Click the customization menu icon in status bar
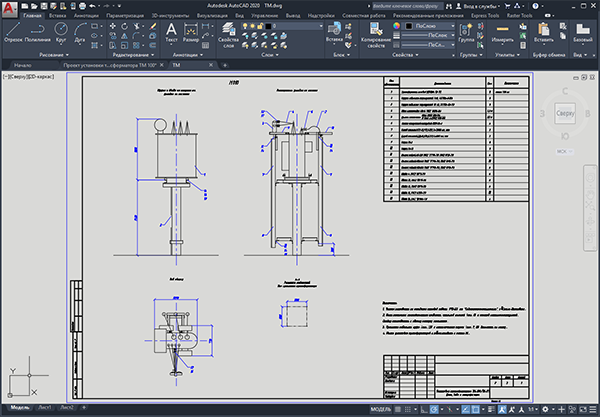600x417 pixels. (x=593, y=409)
